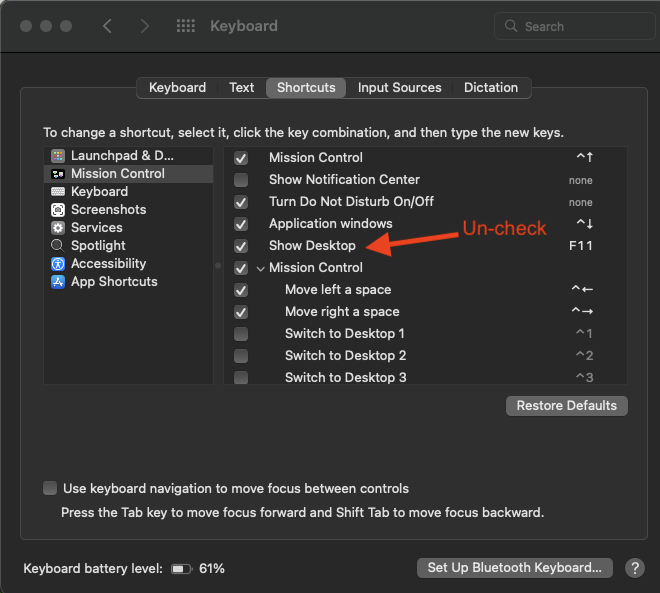Toggle keyboard navigation focus checkbox
Image resolution: width=660 pixels, height=593 pixels.
click(x=50, y=489)
